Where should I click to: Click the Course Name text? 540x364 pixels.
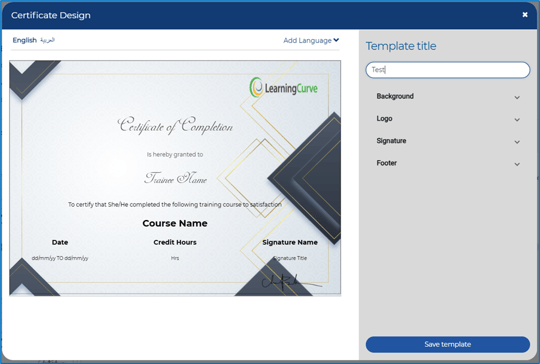(x=175, y=223)
